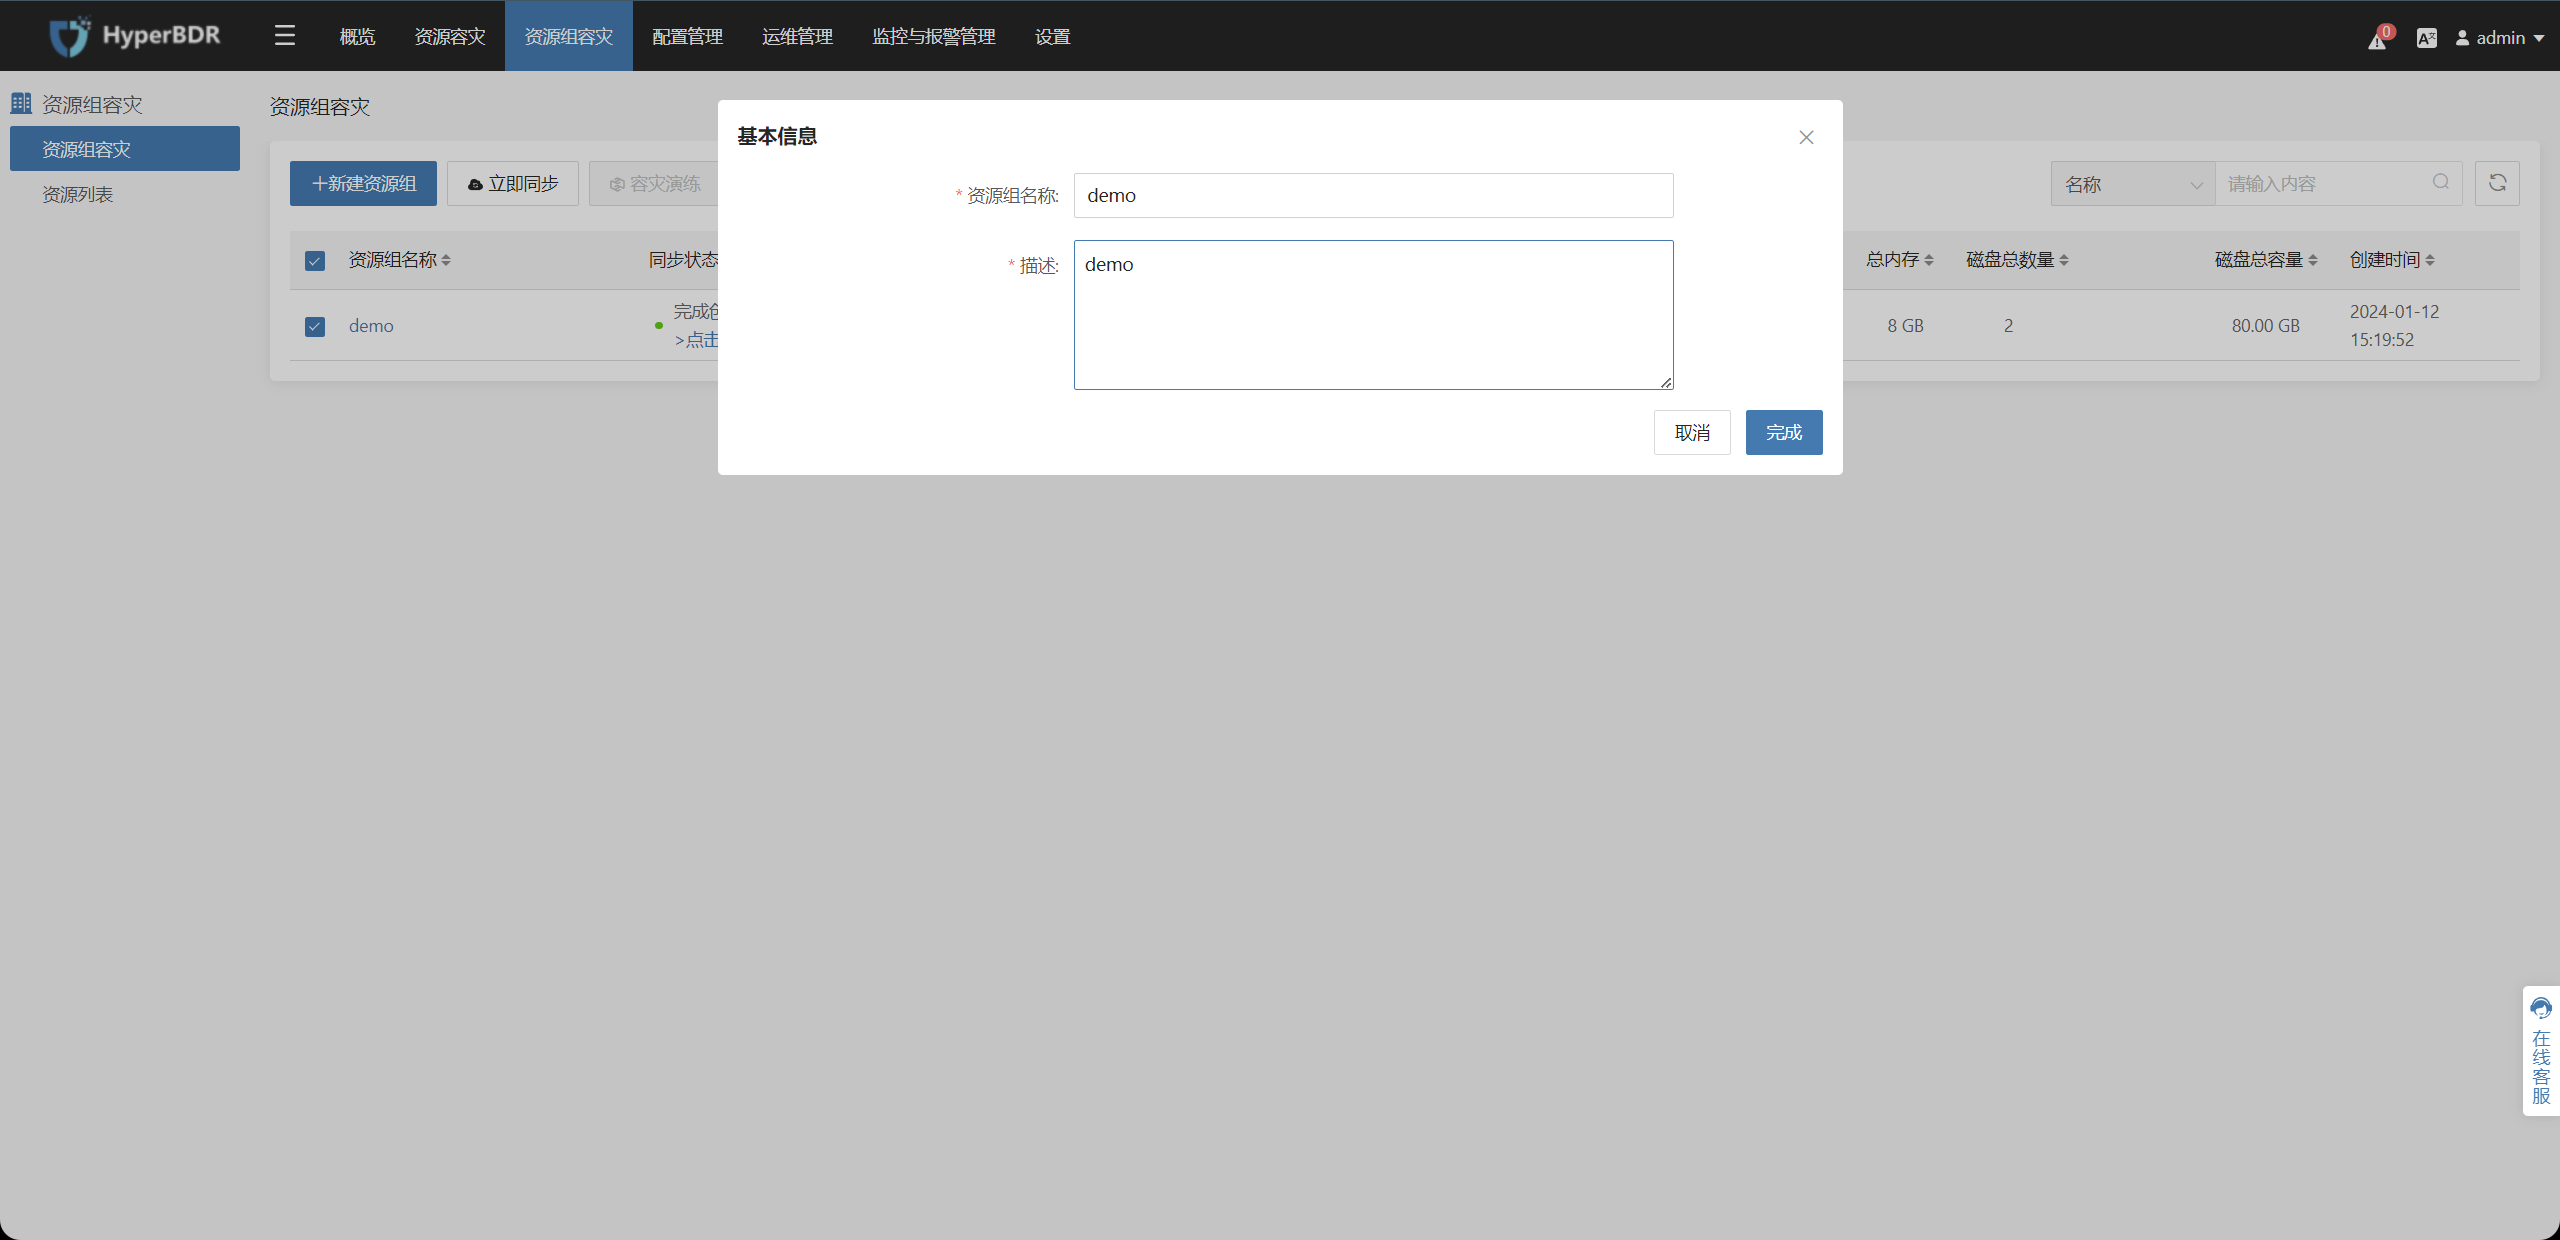Image resolution: width=2560 pixels, height=1240 pixels.
Task: Open the demo resource group link
Action: click(x=371, y=326)
